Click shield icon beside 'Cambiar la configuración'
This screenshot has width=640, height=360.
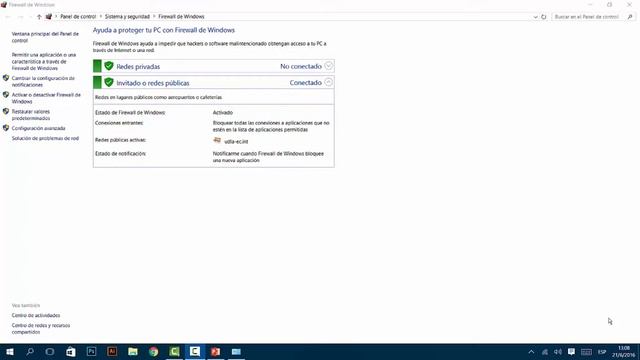tap(6, 78)
